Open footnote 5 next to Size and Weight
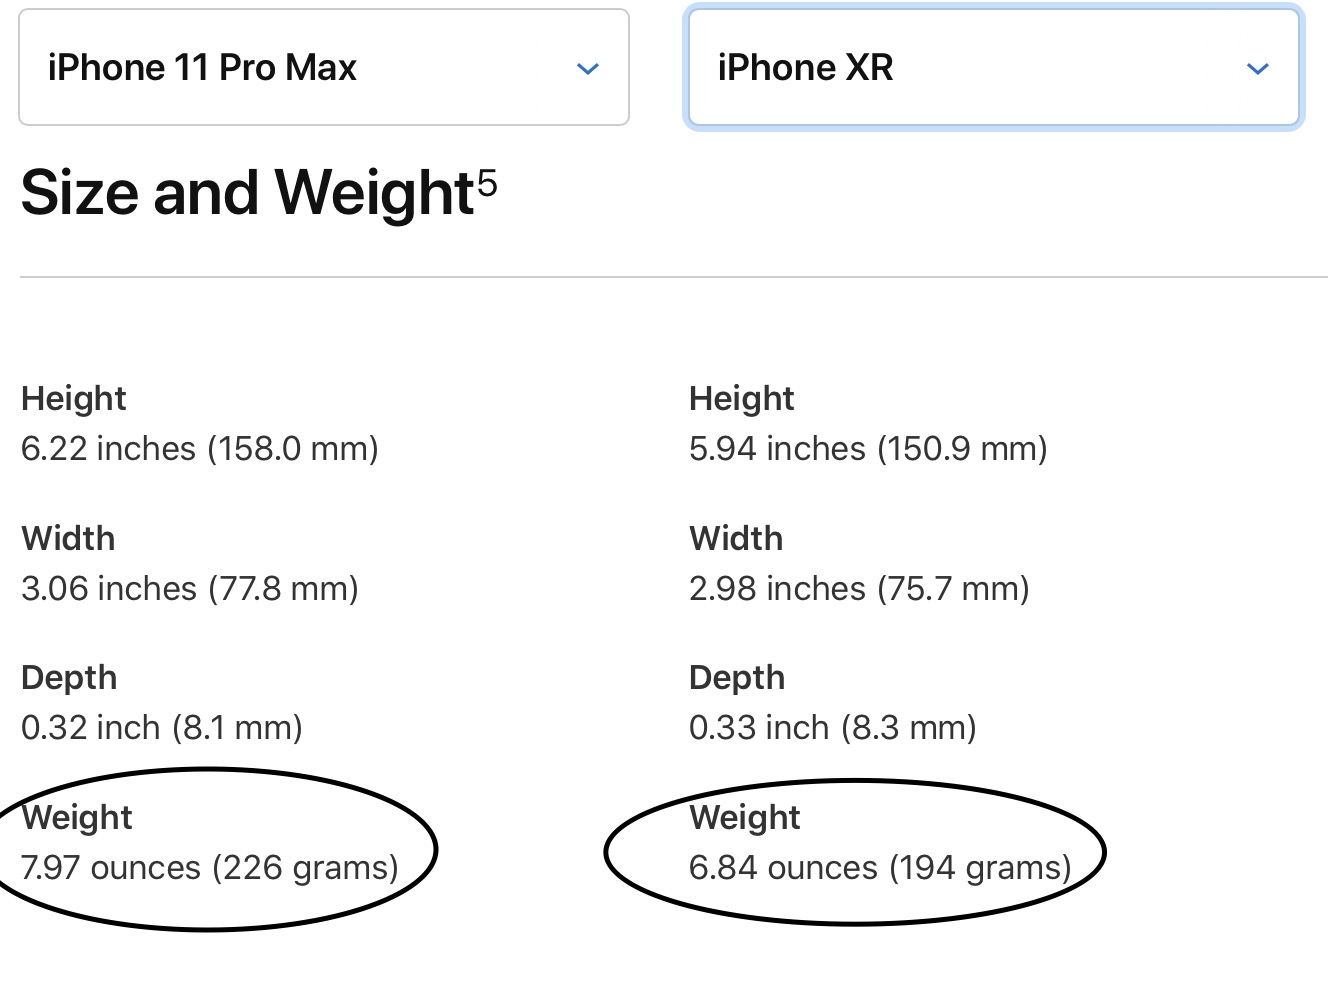 [x=487, y=182]
